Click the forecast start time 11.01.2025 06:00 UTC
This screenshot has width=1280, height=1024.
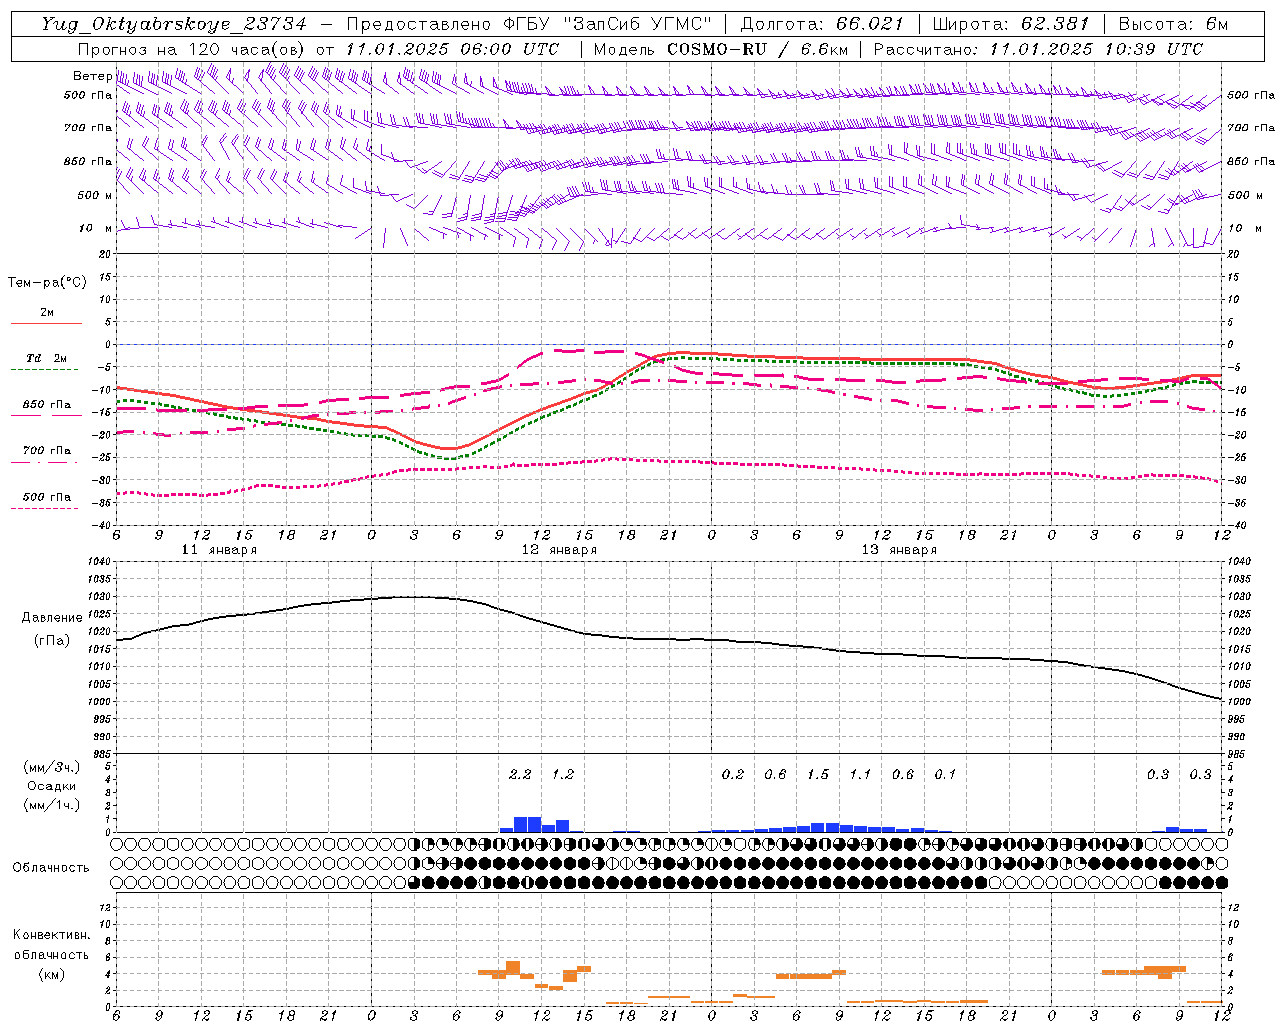click(x=452, y=49)
